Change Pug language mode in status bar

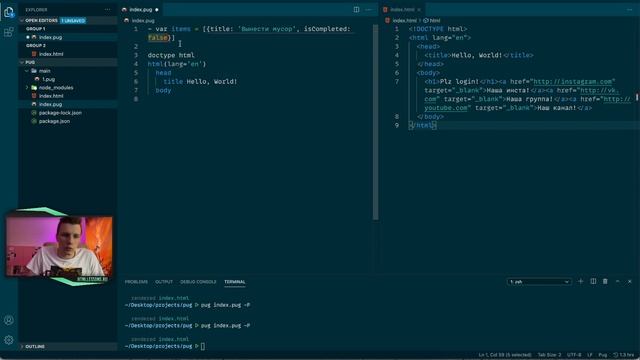602,355
